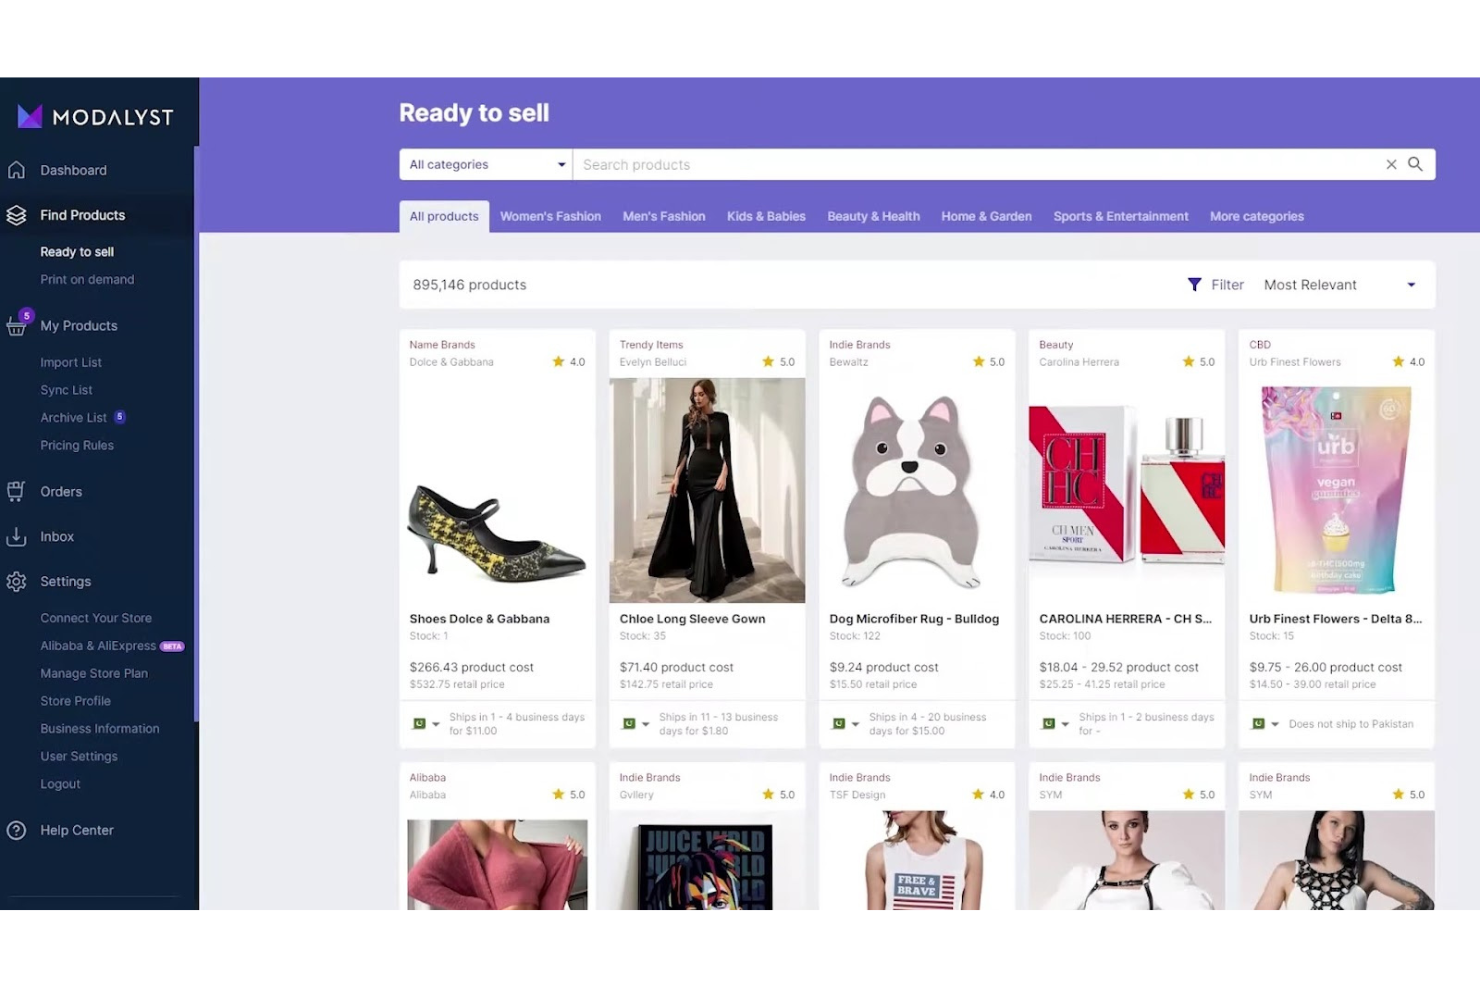This screenshot has height=987, width=1480.
Task: Open shipping country dropdown on Dog Microfiber Rug
Action: pos(846,724)
